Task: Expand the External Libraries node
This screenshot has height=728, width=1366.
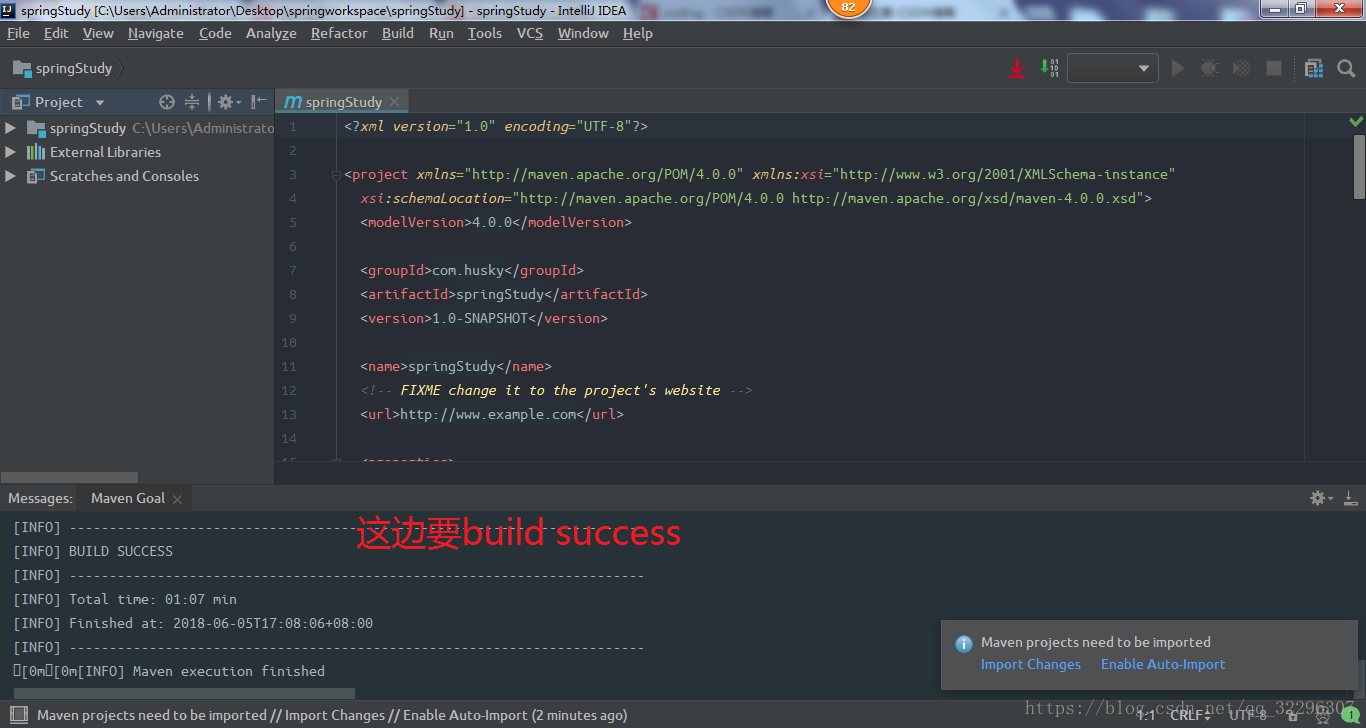Action: pos(10,152)
